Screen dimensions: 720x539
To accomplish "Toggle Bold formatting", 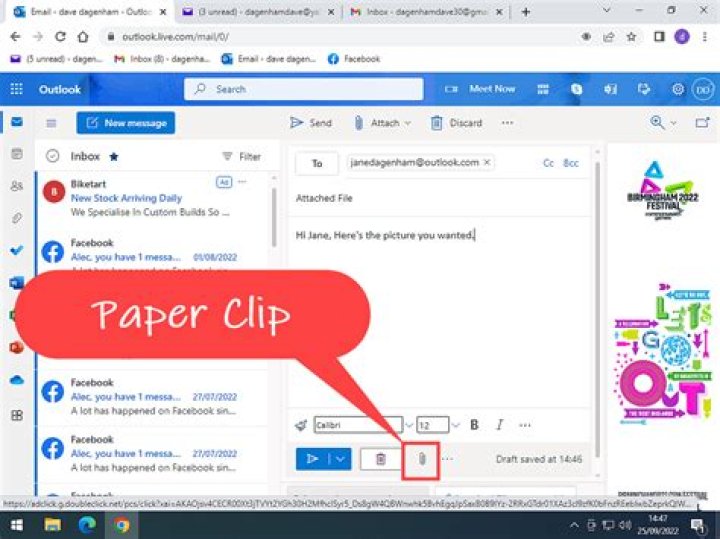I will pyautogui.click(x=474, y=425).
